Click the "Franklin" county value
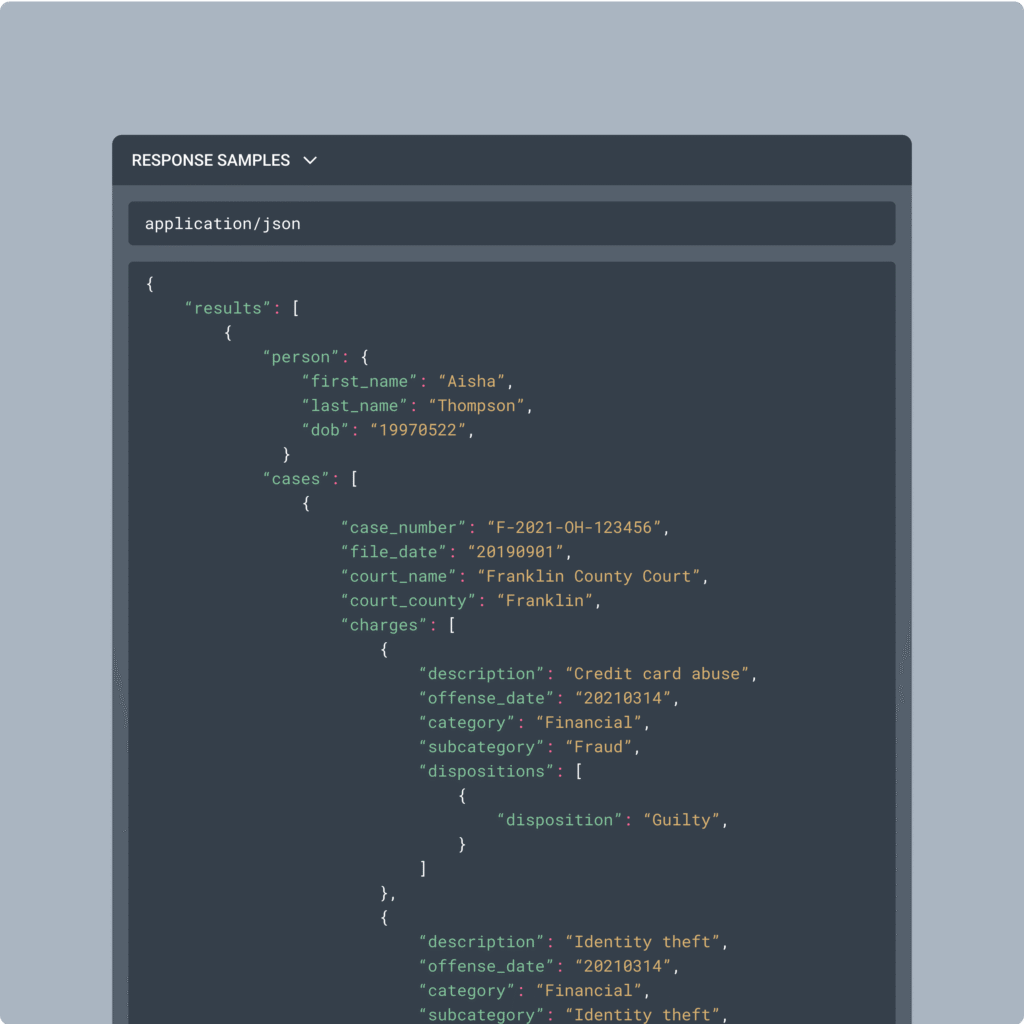 (545, 601)
